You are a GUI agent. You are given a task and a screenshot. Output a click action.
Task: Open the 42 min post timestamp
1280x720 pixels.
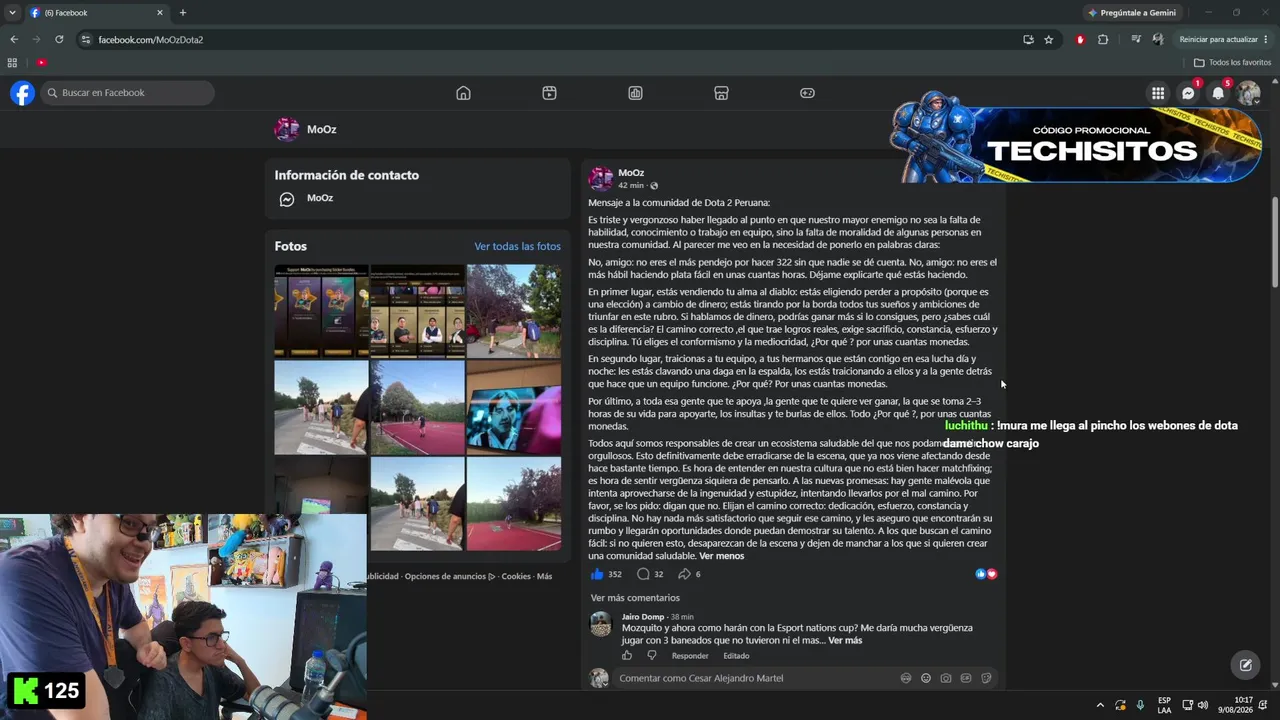630,186
